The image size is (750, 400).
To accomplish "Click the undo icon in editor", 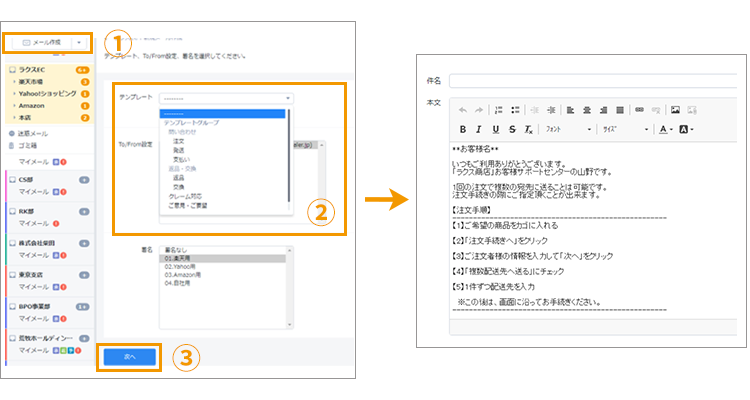I will point(463,110).
